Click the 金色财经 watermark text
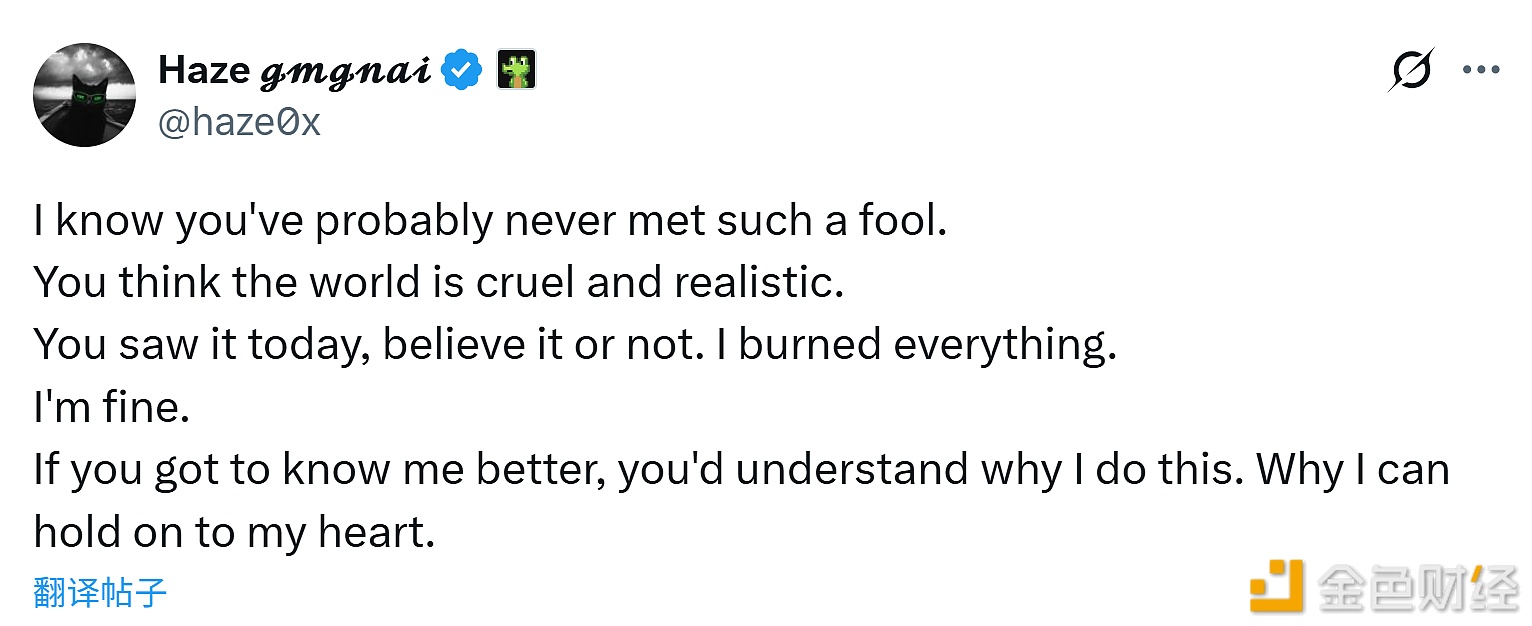This screenshot has height=626, width=1532. pos(1418,586)
